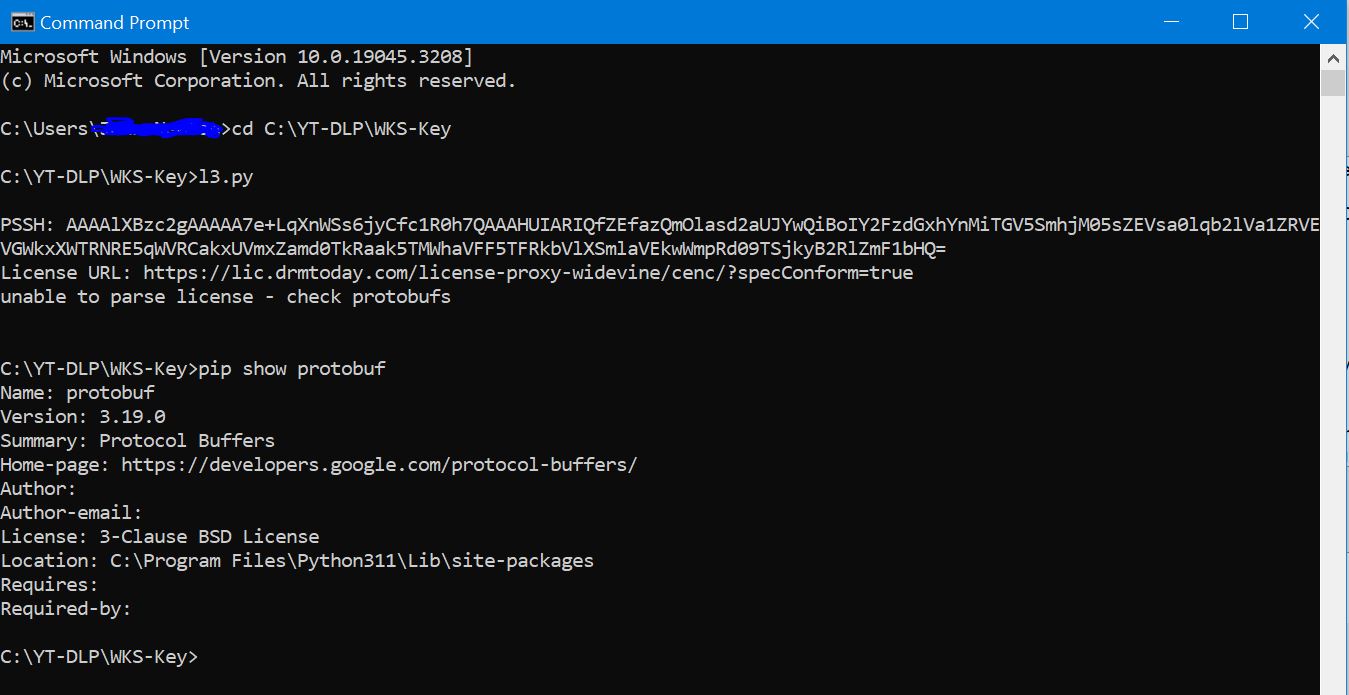Maximize the Command Prompt window
This screenshot has width=1349, height=695.
1240,22
